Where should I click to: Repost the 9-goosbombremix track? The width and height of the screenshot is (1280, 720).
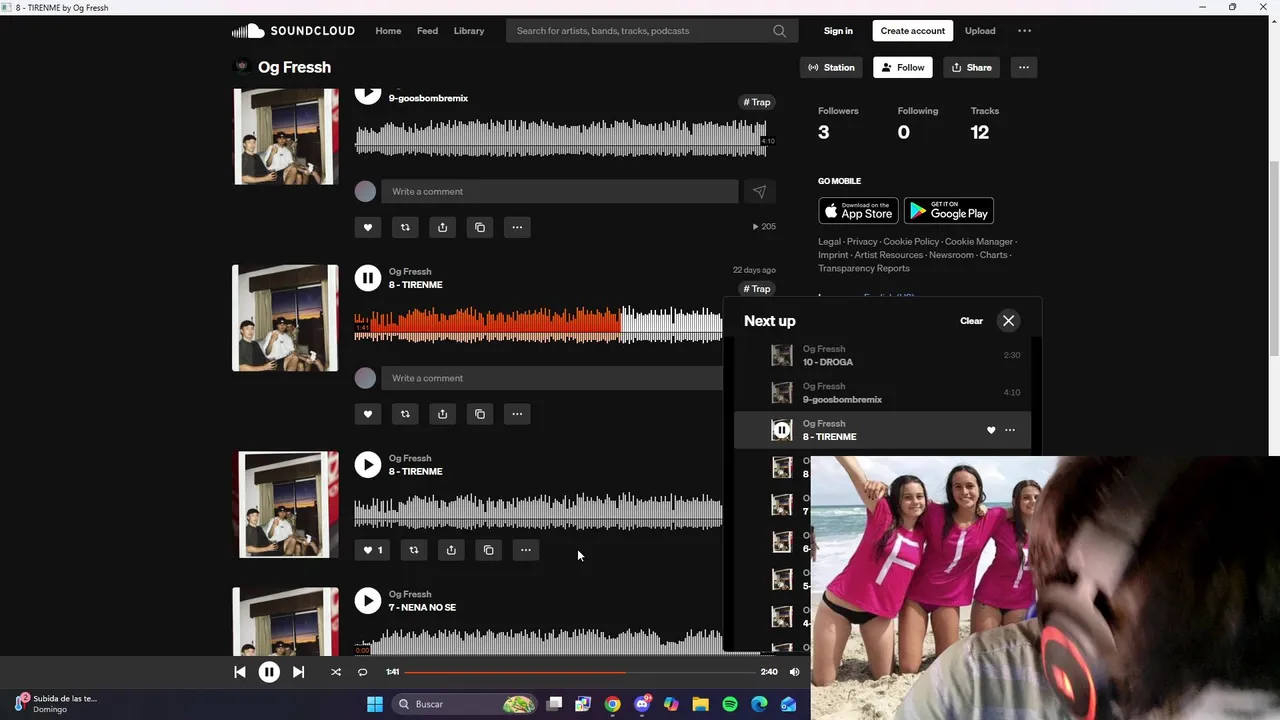click(405, 227)
